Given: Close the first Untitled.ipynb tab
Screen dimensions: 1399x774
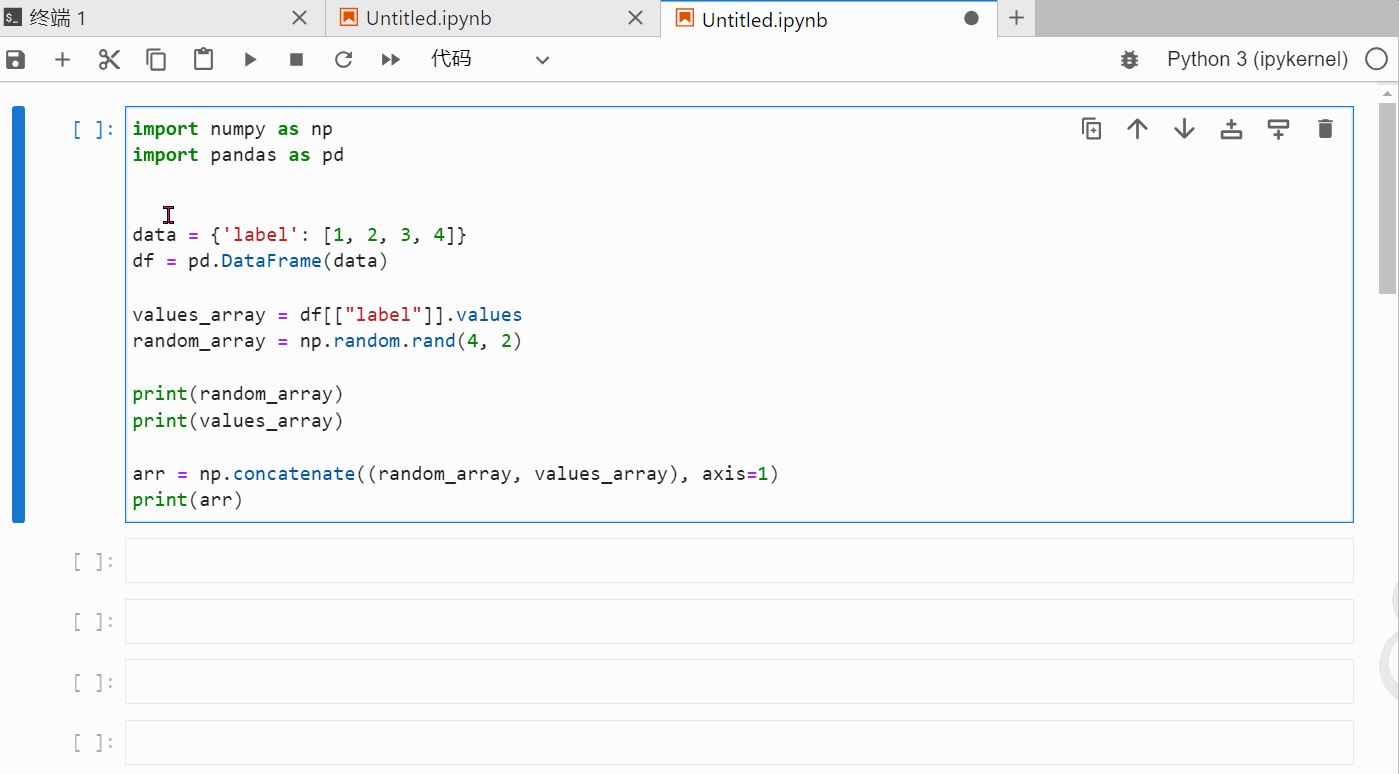Looking at the screenshot, I should (635, 18).
